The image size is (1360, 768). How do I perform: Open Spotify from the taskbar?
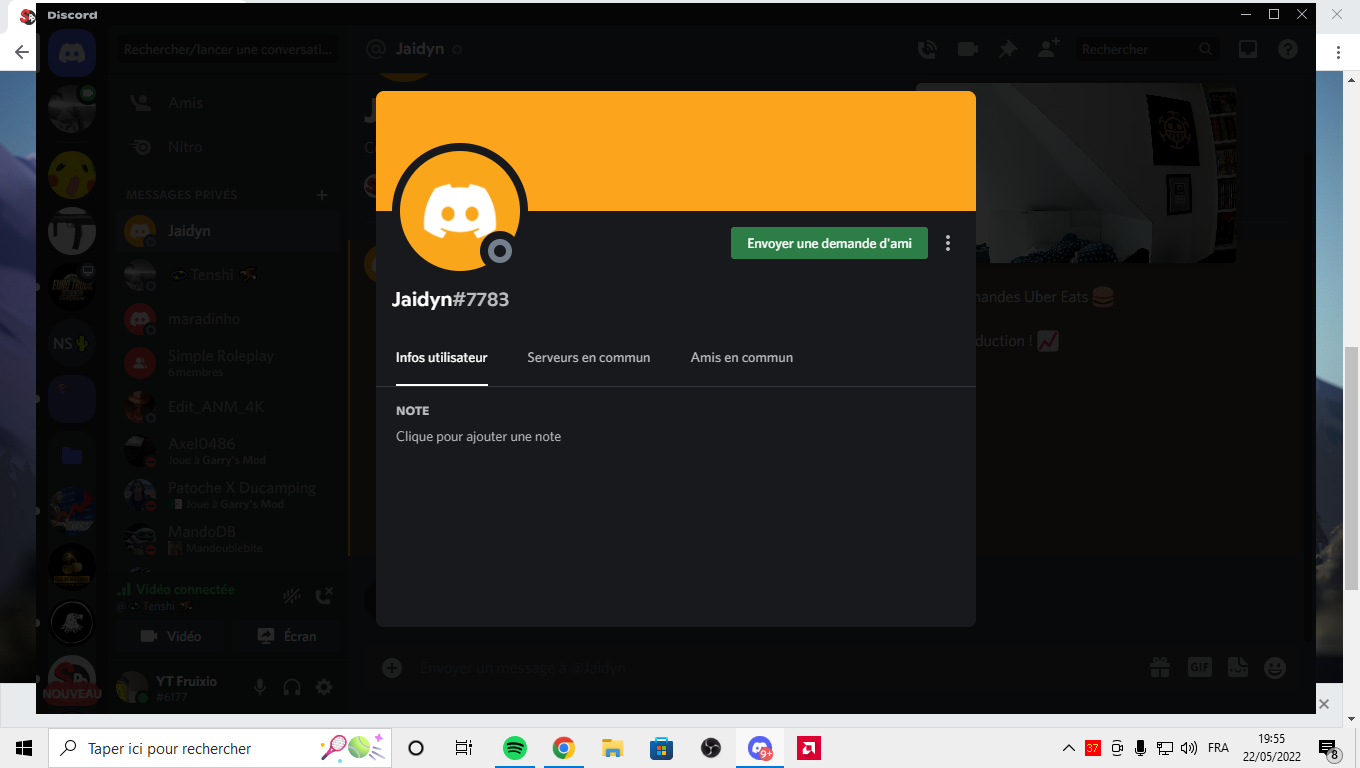click(x=515, y=748)
